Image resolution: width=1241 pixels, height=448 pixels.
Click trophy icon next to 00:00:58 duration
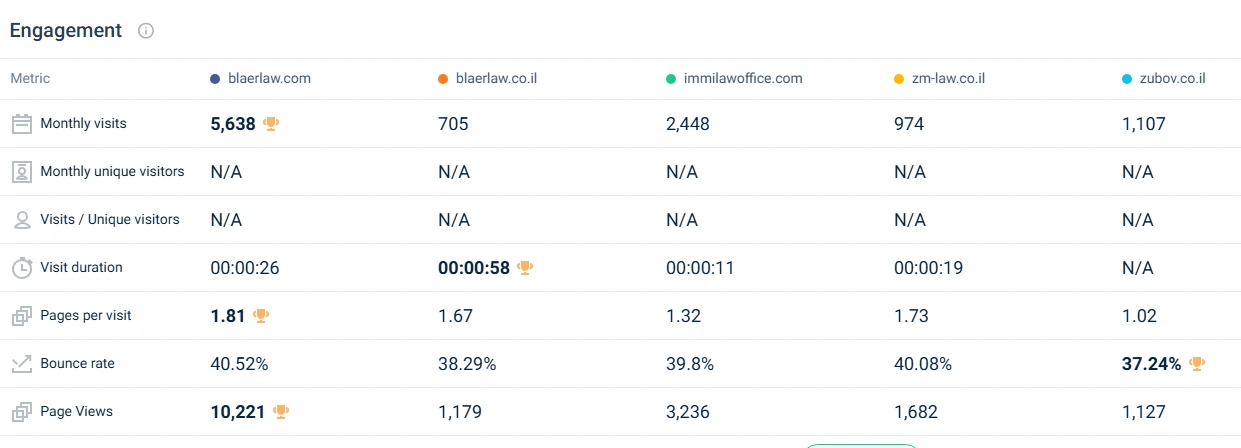[526, 268]
